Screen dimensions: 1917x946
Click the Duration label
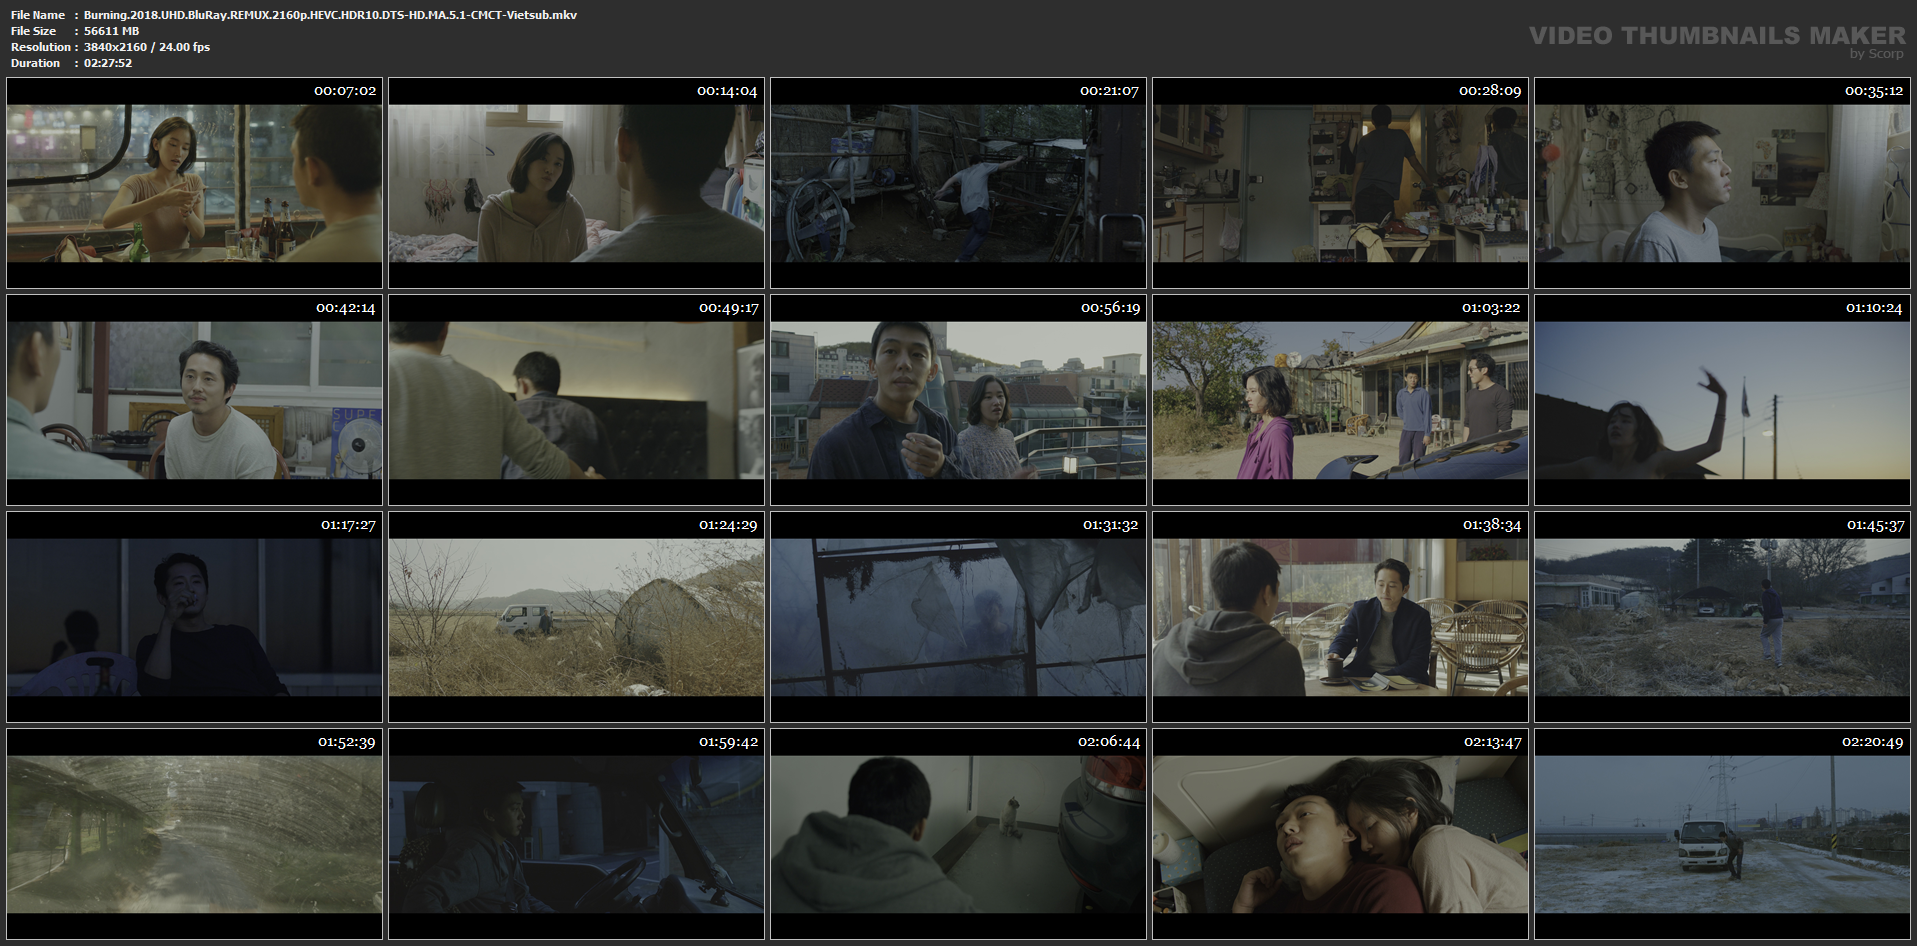pyautogui.click(x=36, y=63)
